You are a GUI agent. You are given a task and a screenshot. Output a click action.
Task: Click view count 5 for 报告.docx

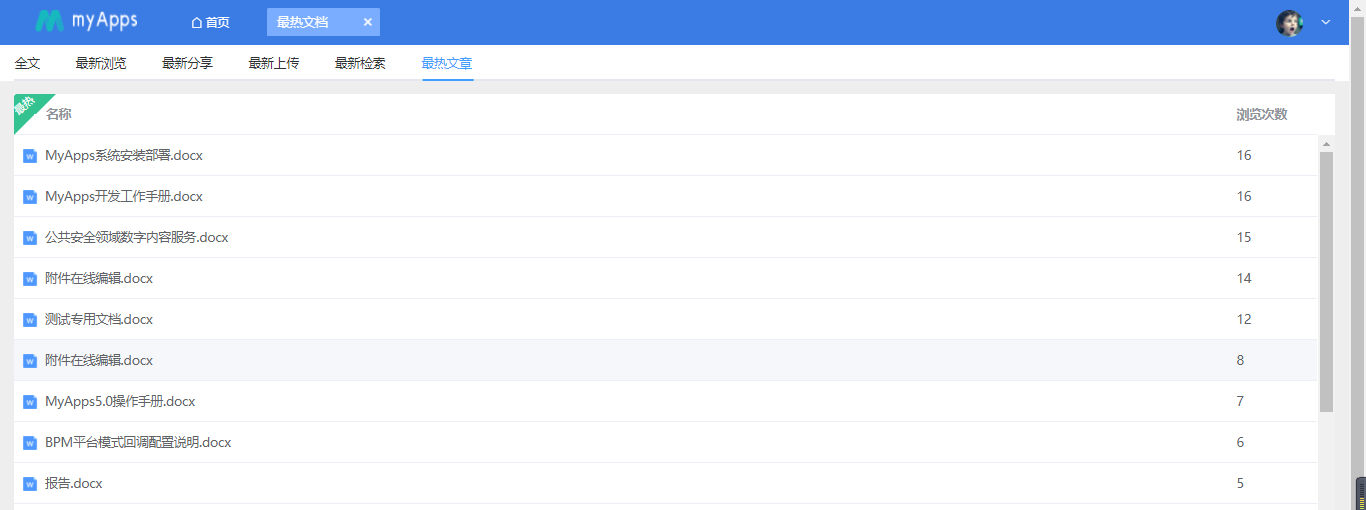pyautogui.click(x=1240, y=483)
